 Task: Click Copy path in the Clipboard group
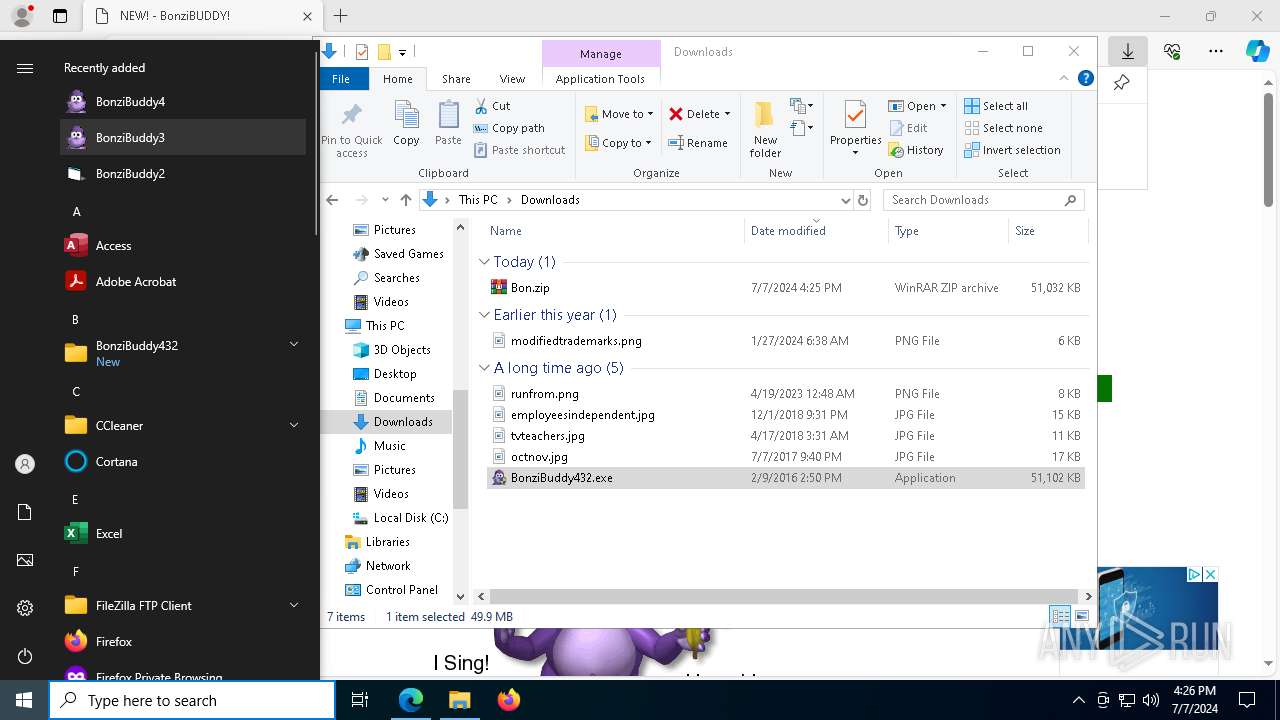coord(509,128)
